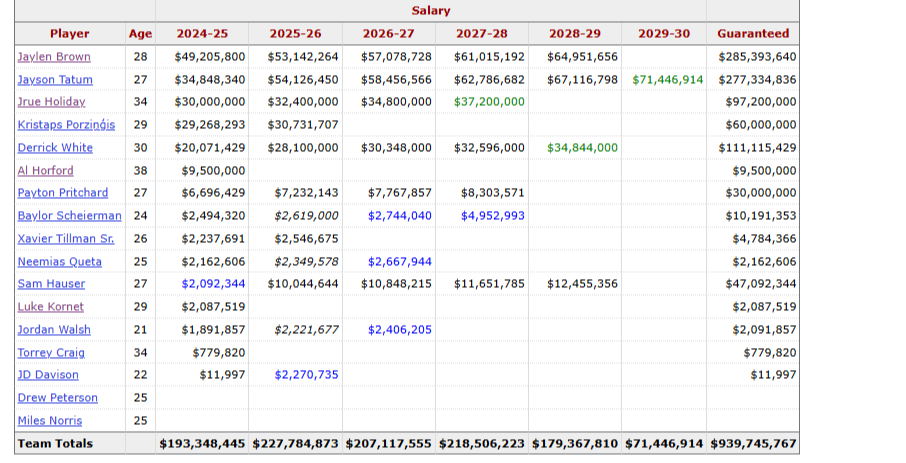Select Porziņģis $30,731,707 salary cell
906x463 pixels.
pyautogui.click(x=302, y=125)
